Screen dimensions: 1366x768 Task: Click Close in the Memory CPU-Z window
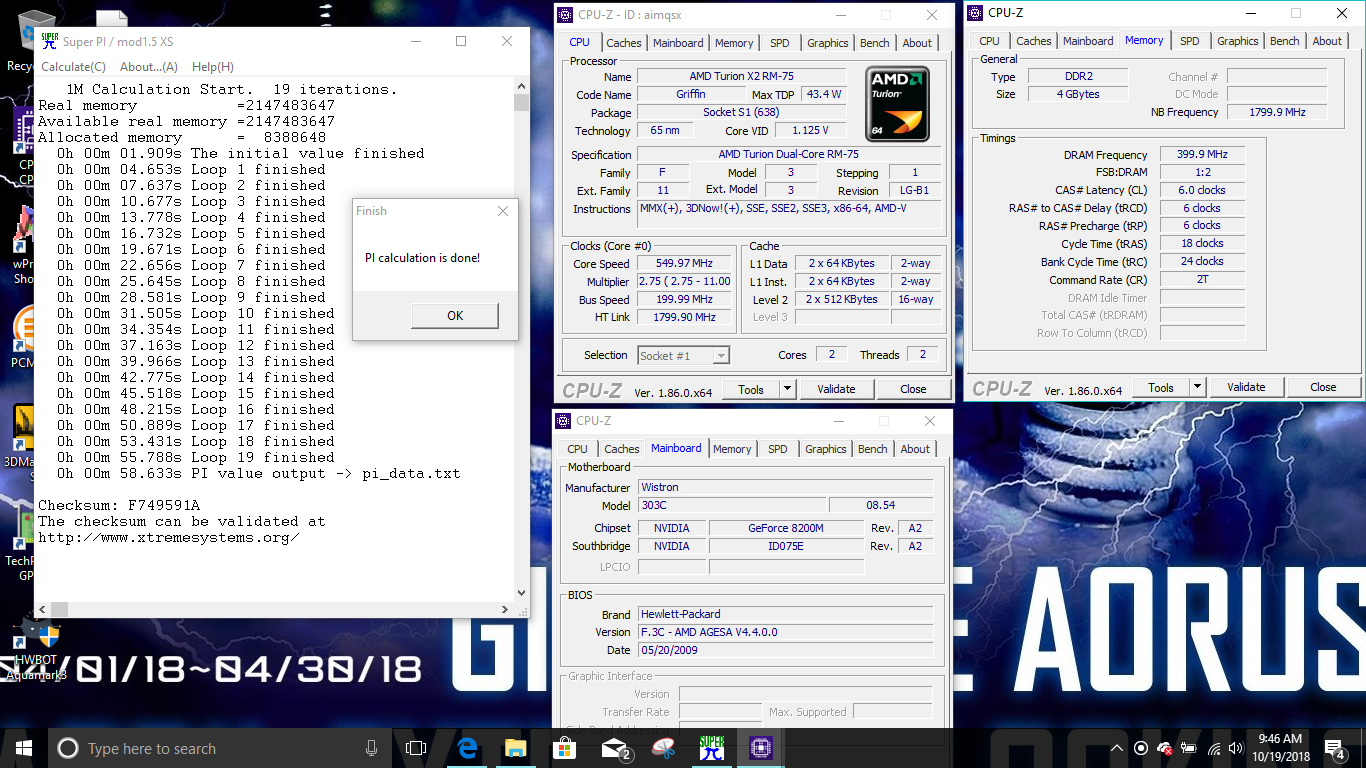[x=1323, y=387]
